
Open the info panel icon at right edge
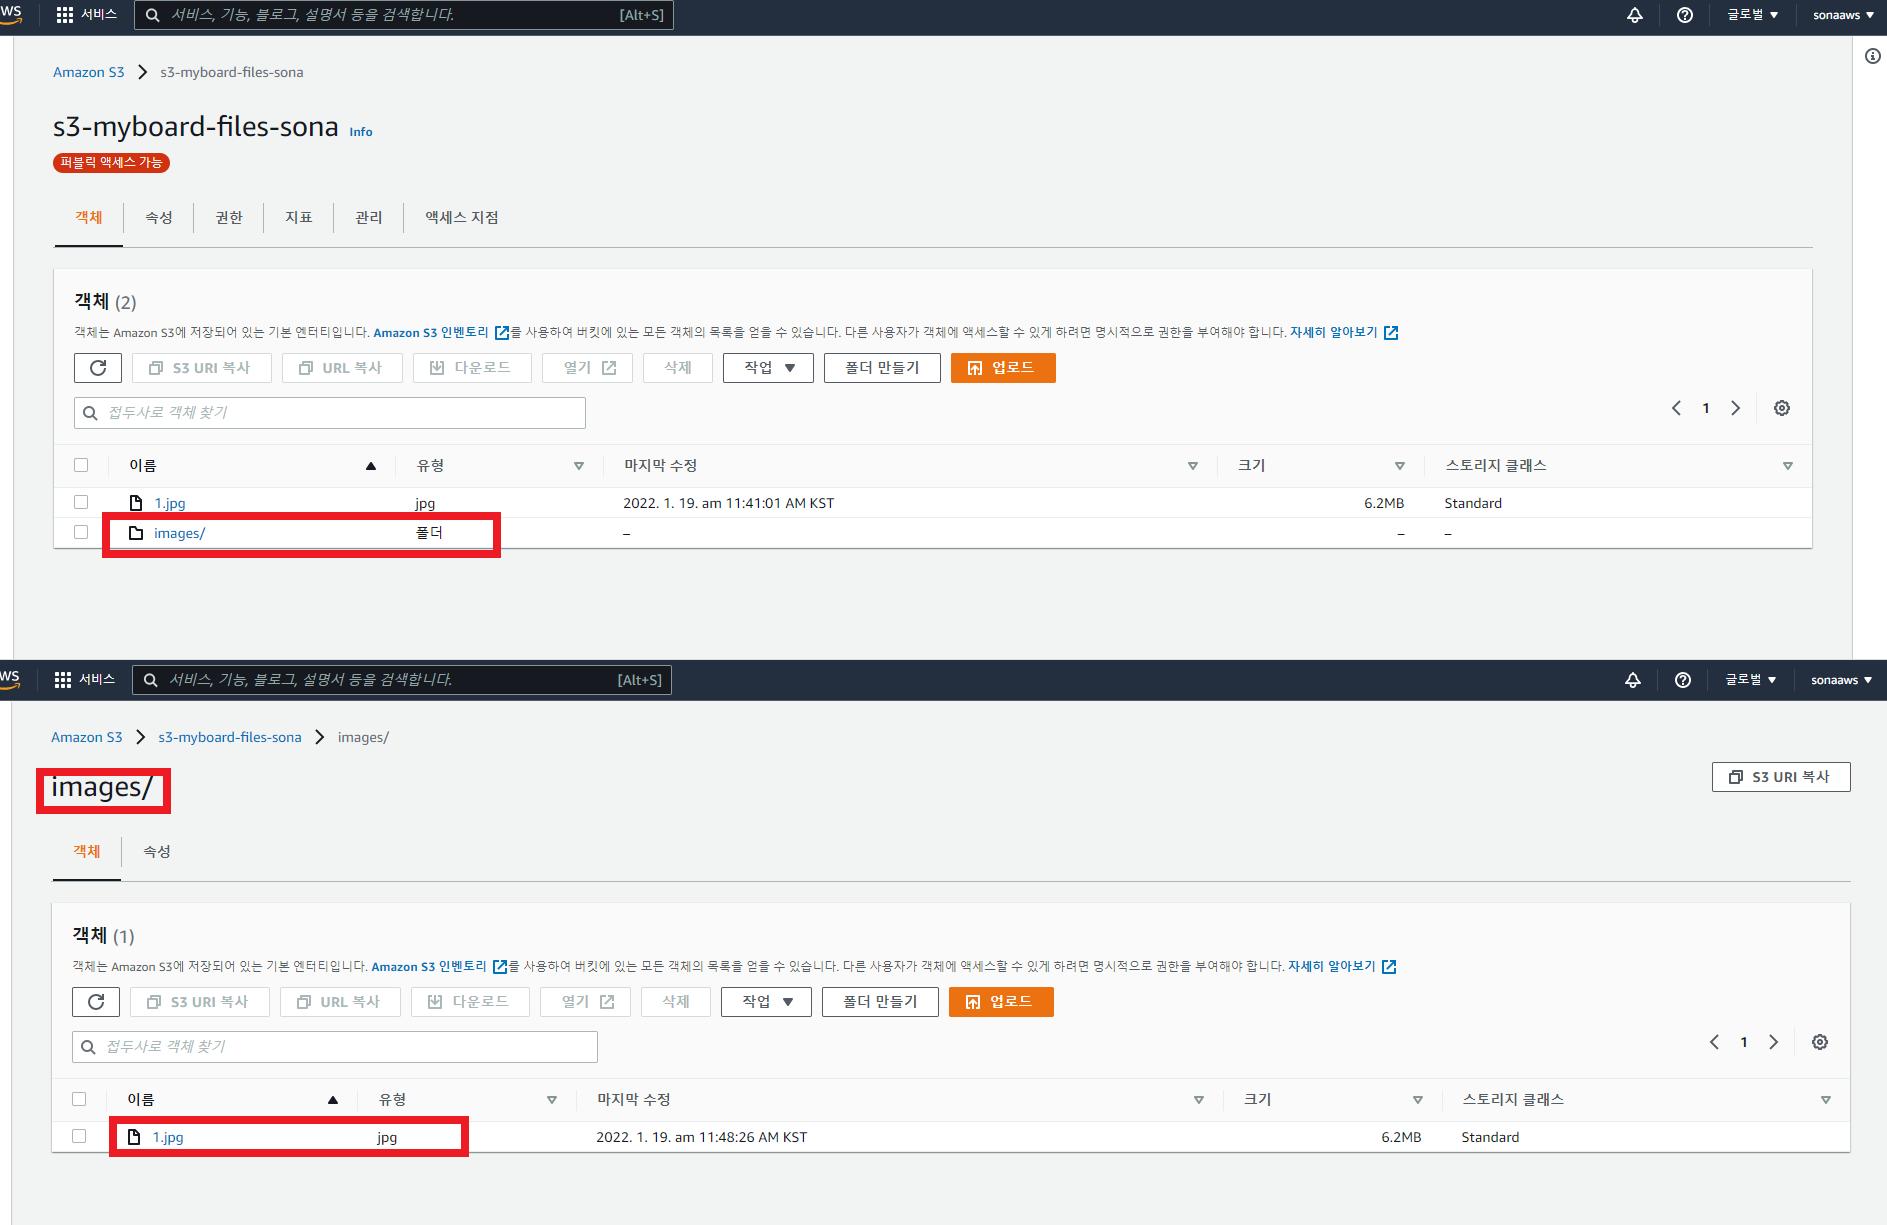[x=1873, y=56]
